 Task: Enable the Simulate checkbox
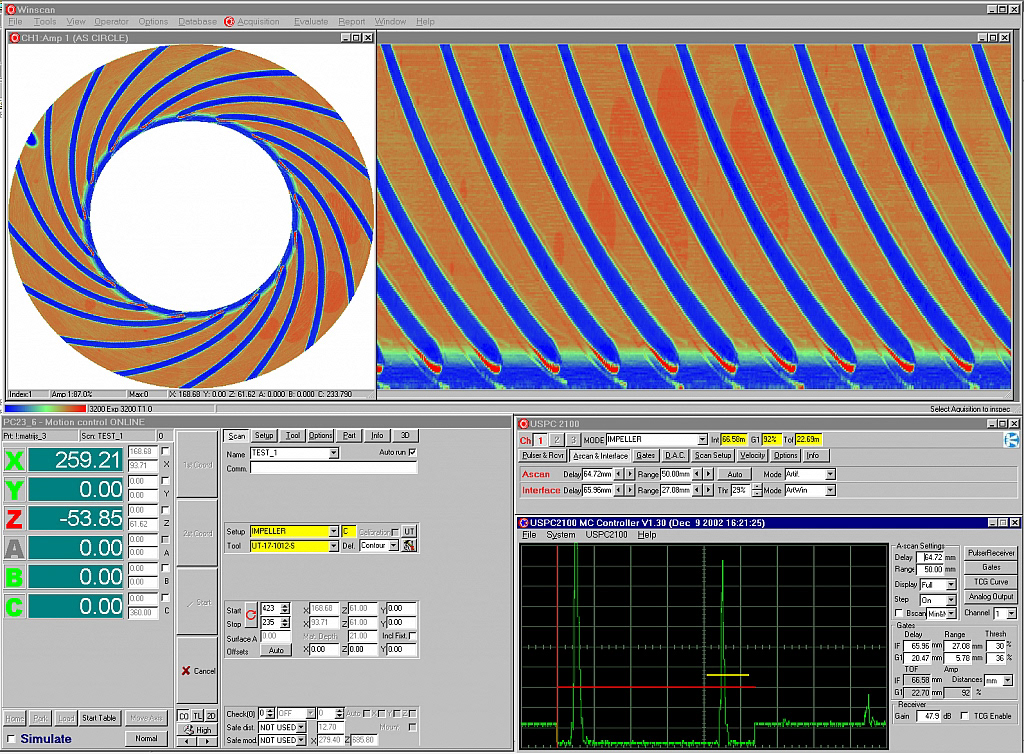pos(12,739)
